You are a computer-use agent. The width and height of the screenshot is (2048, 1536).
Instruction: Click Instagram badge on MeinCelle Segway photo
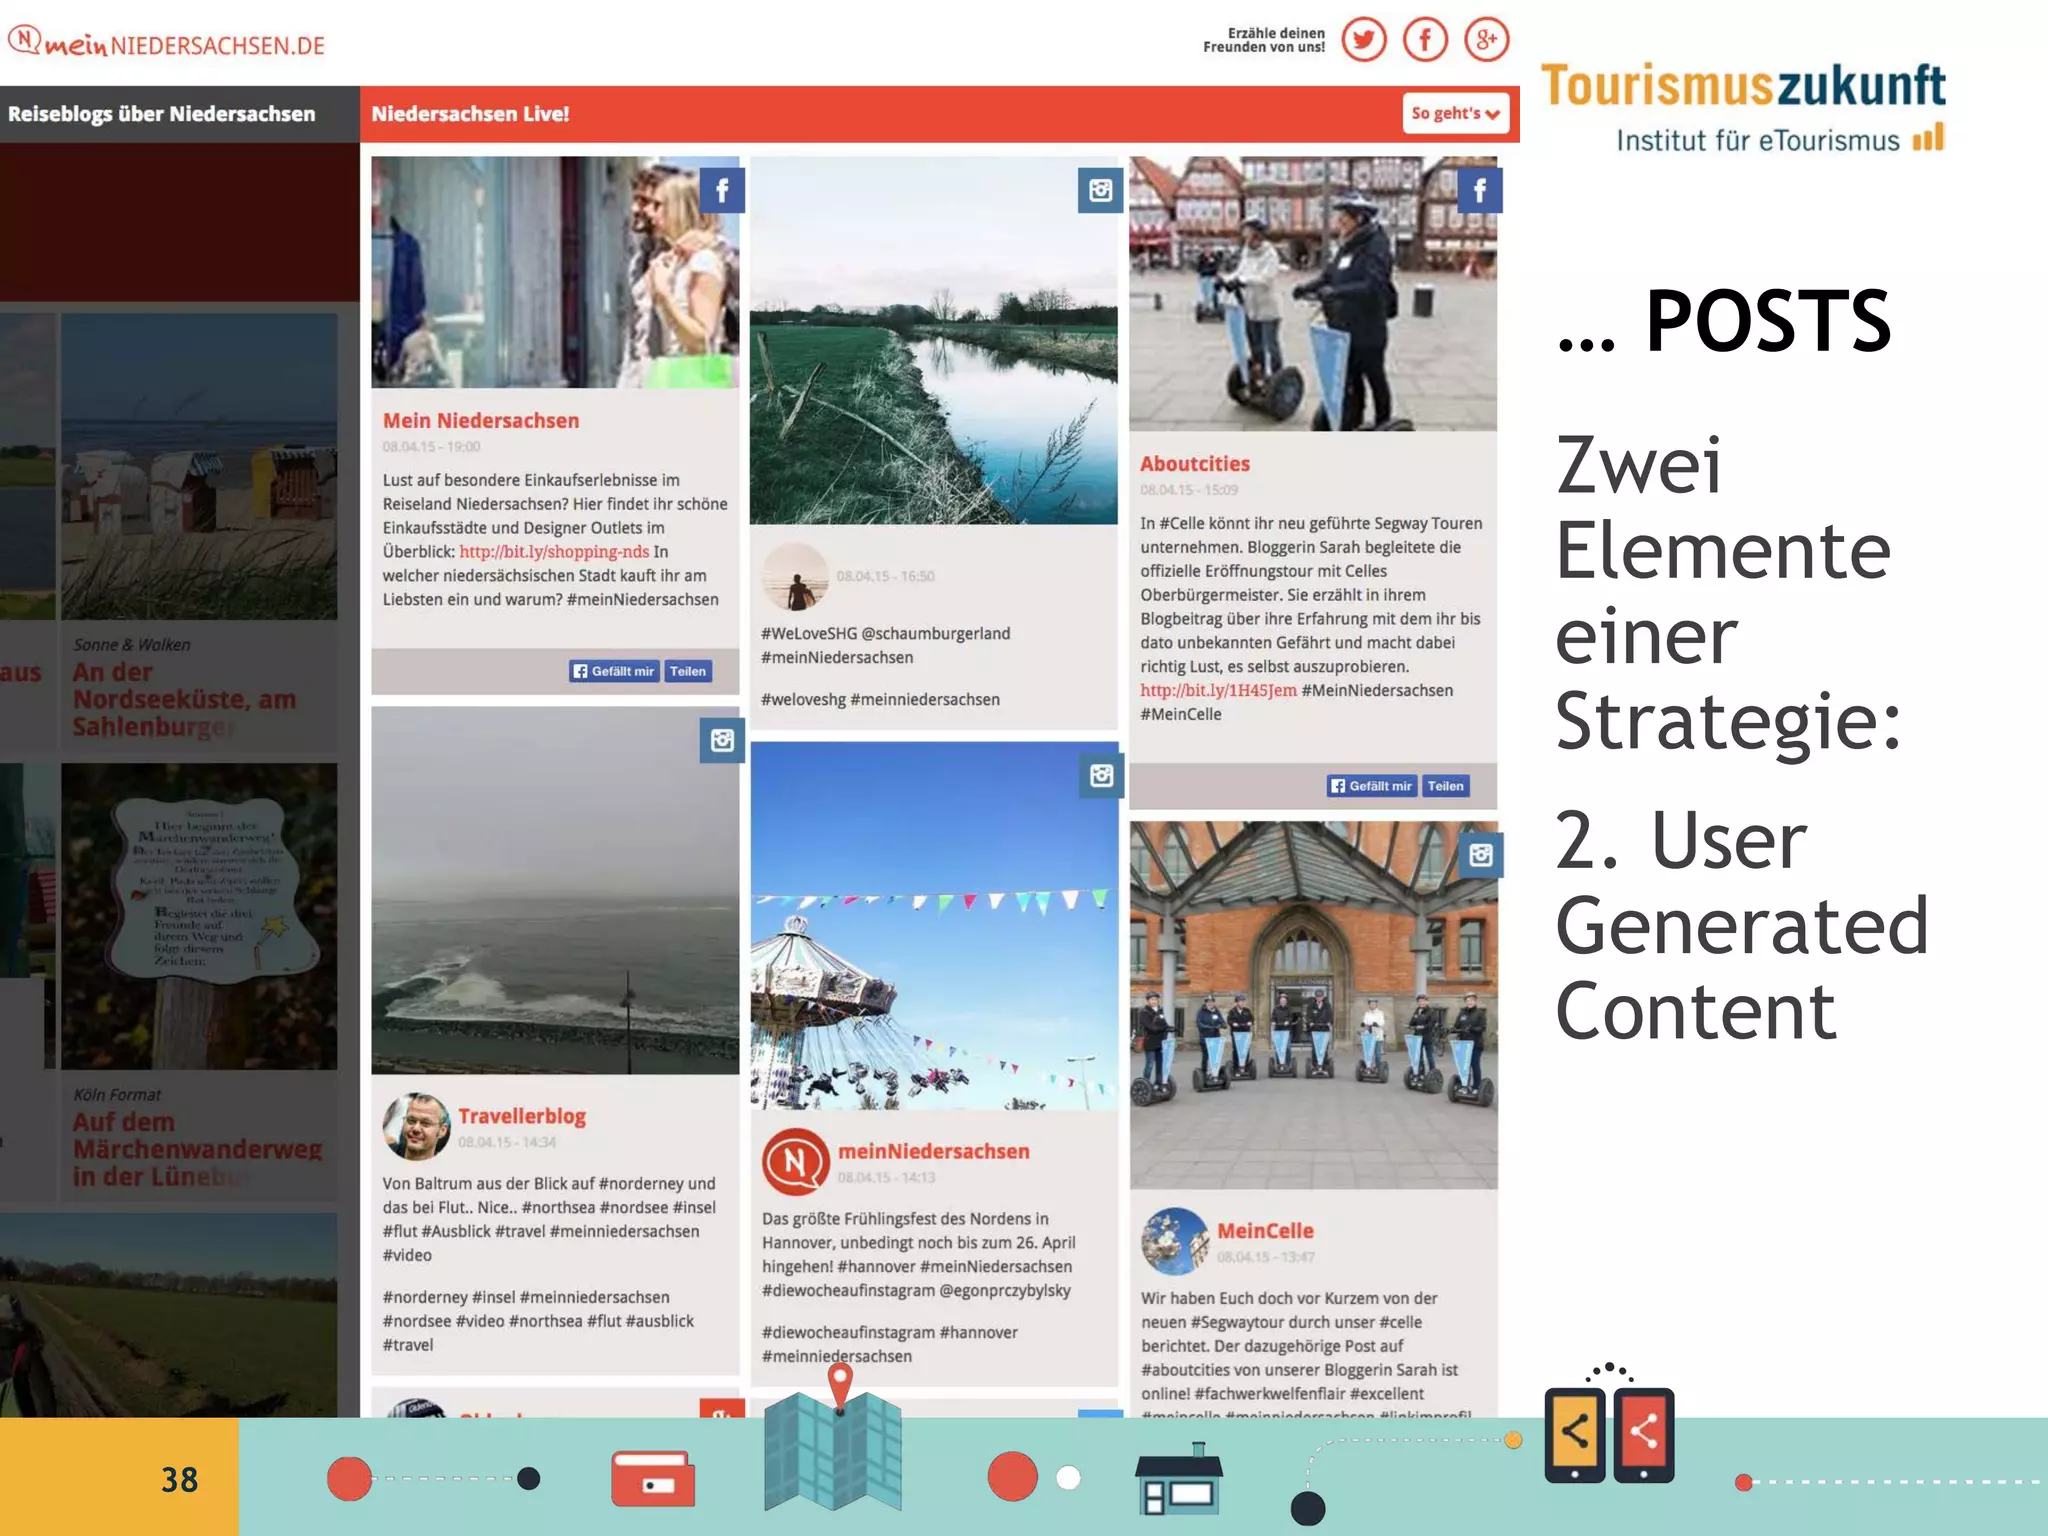point(1480,855)
